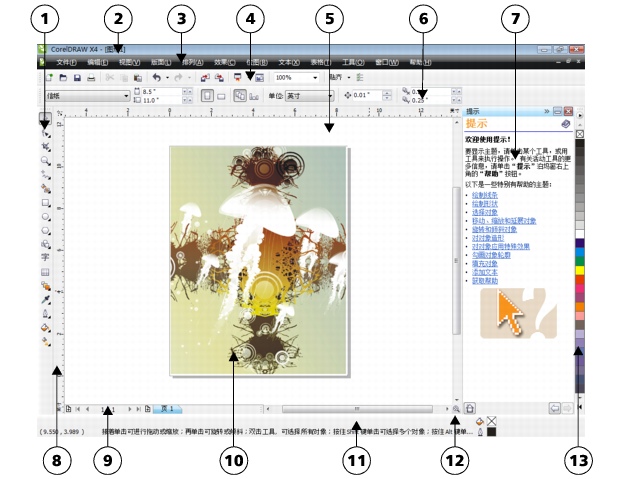Viewport: 622px width, 479px height.
Task: Open the paper type 信纸 dropdown
Action: coord(126,96)
